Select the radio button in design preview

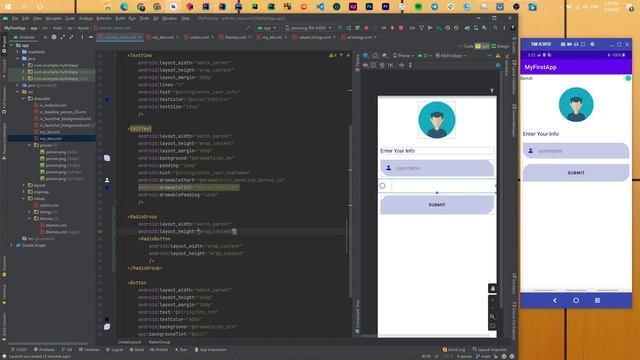click(x=382, y=186)
